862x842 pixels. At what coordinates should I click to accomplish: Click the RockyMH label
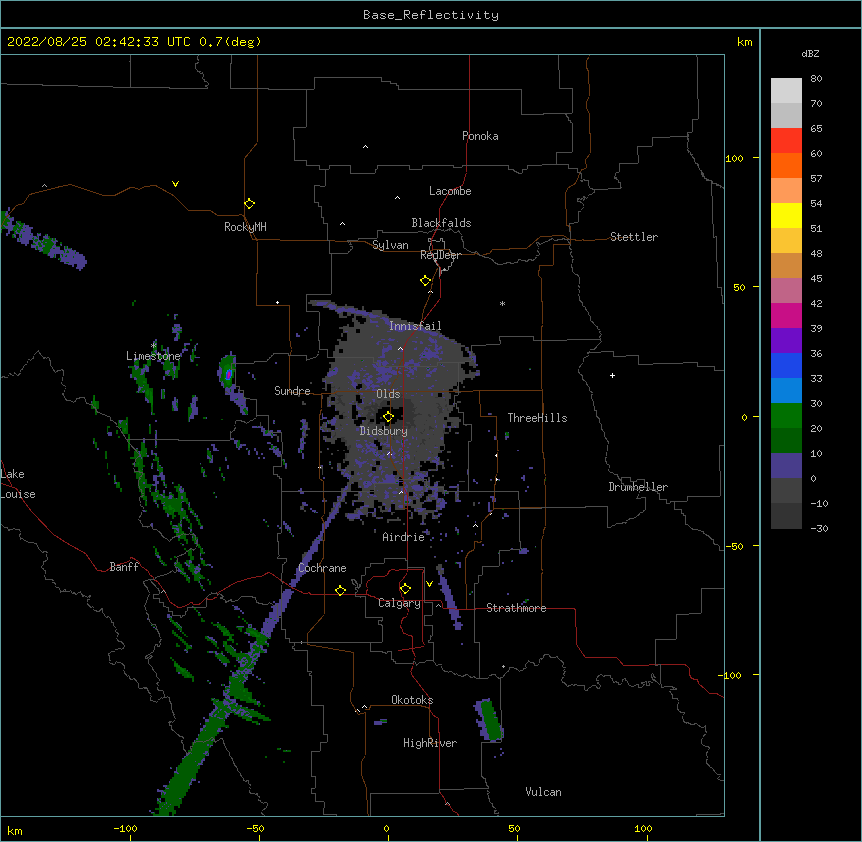[245, 227]
